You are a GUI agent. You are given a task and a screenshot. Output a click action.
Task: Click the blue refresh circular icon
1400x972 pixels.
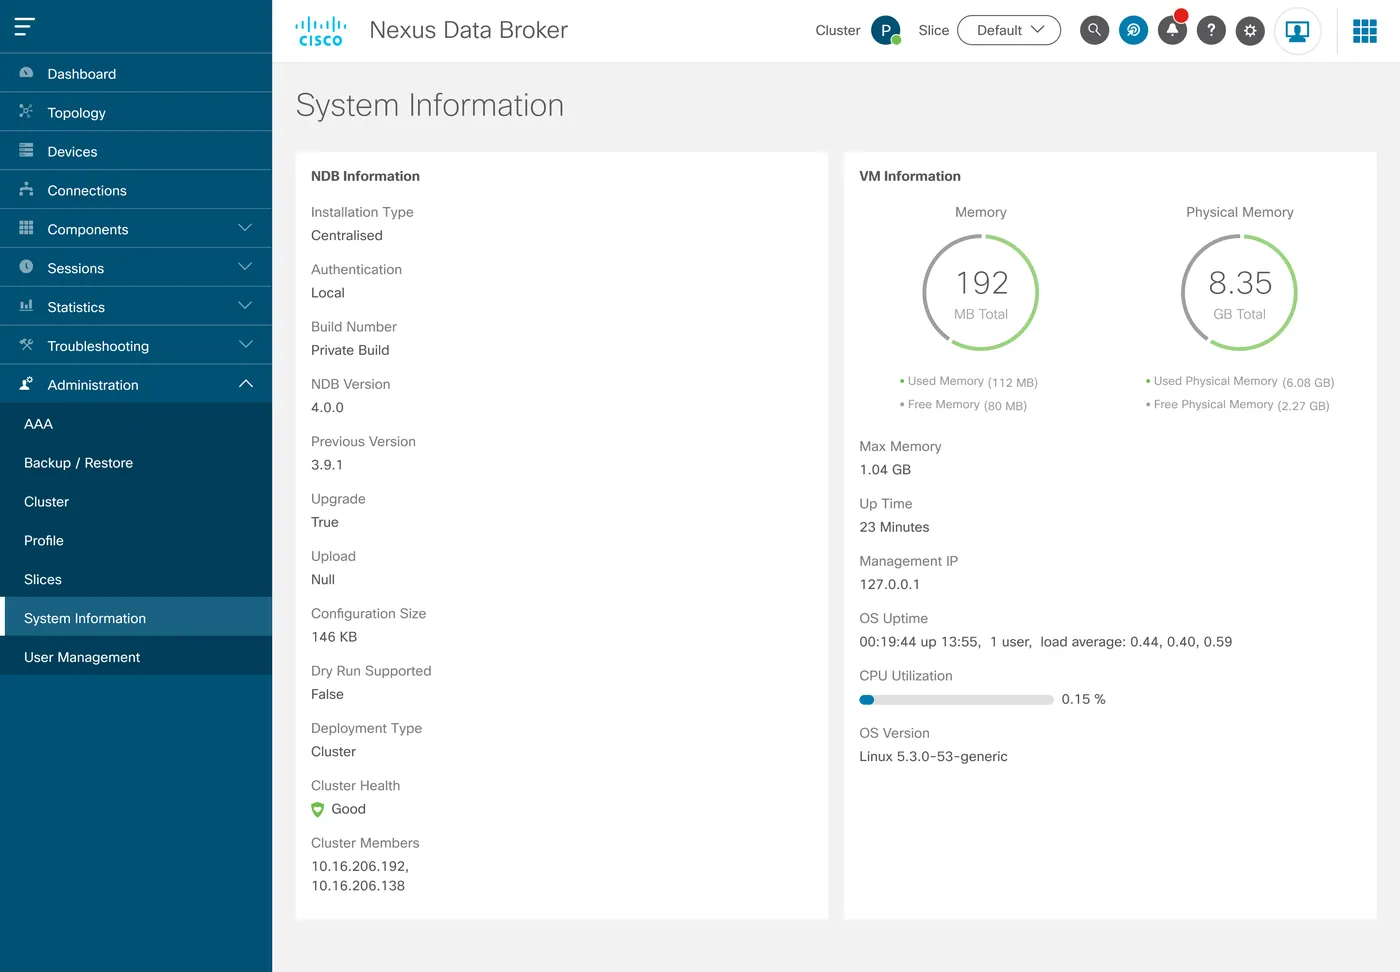(x=1133, y=30)
